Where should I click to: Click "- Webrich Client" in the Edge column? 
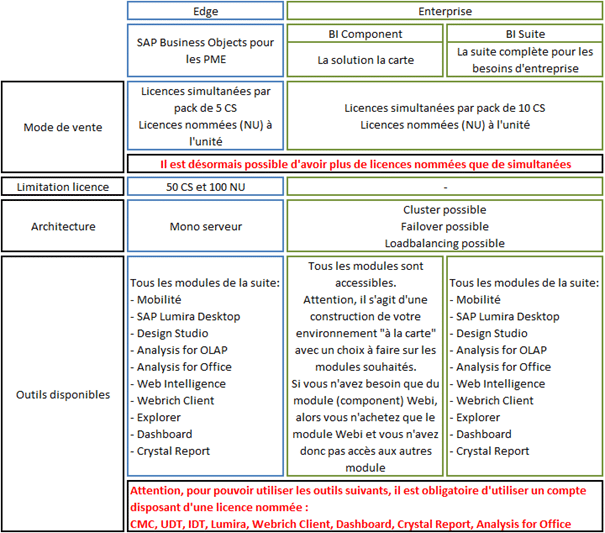172,401
